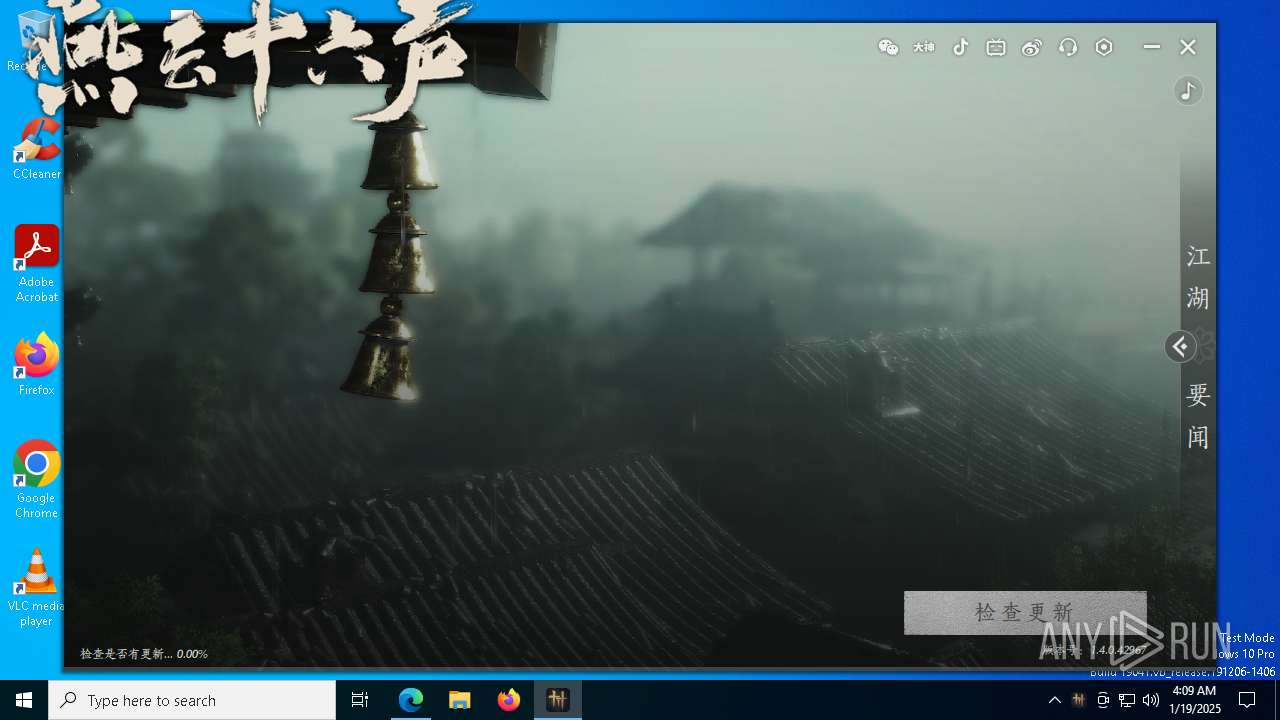Click the taskbar search box
Screen dimensions: 1280x720
192,700
